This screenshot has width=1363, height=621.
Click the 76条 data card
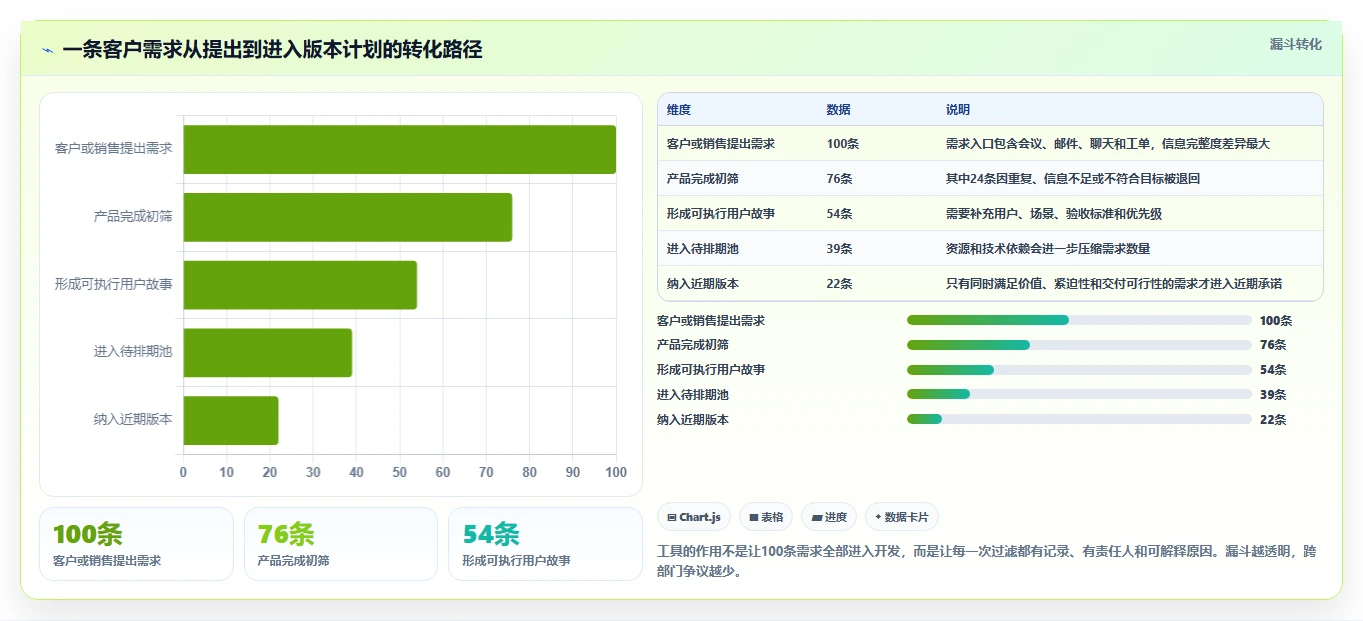point(341,544)
